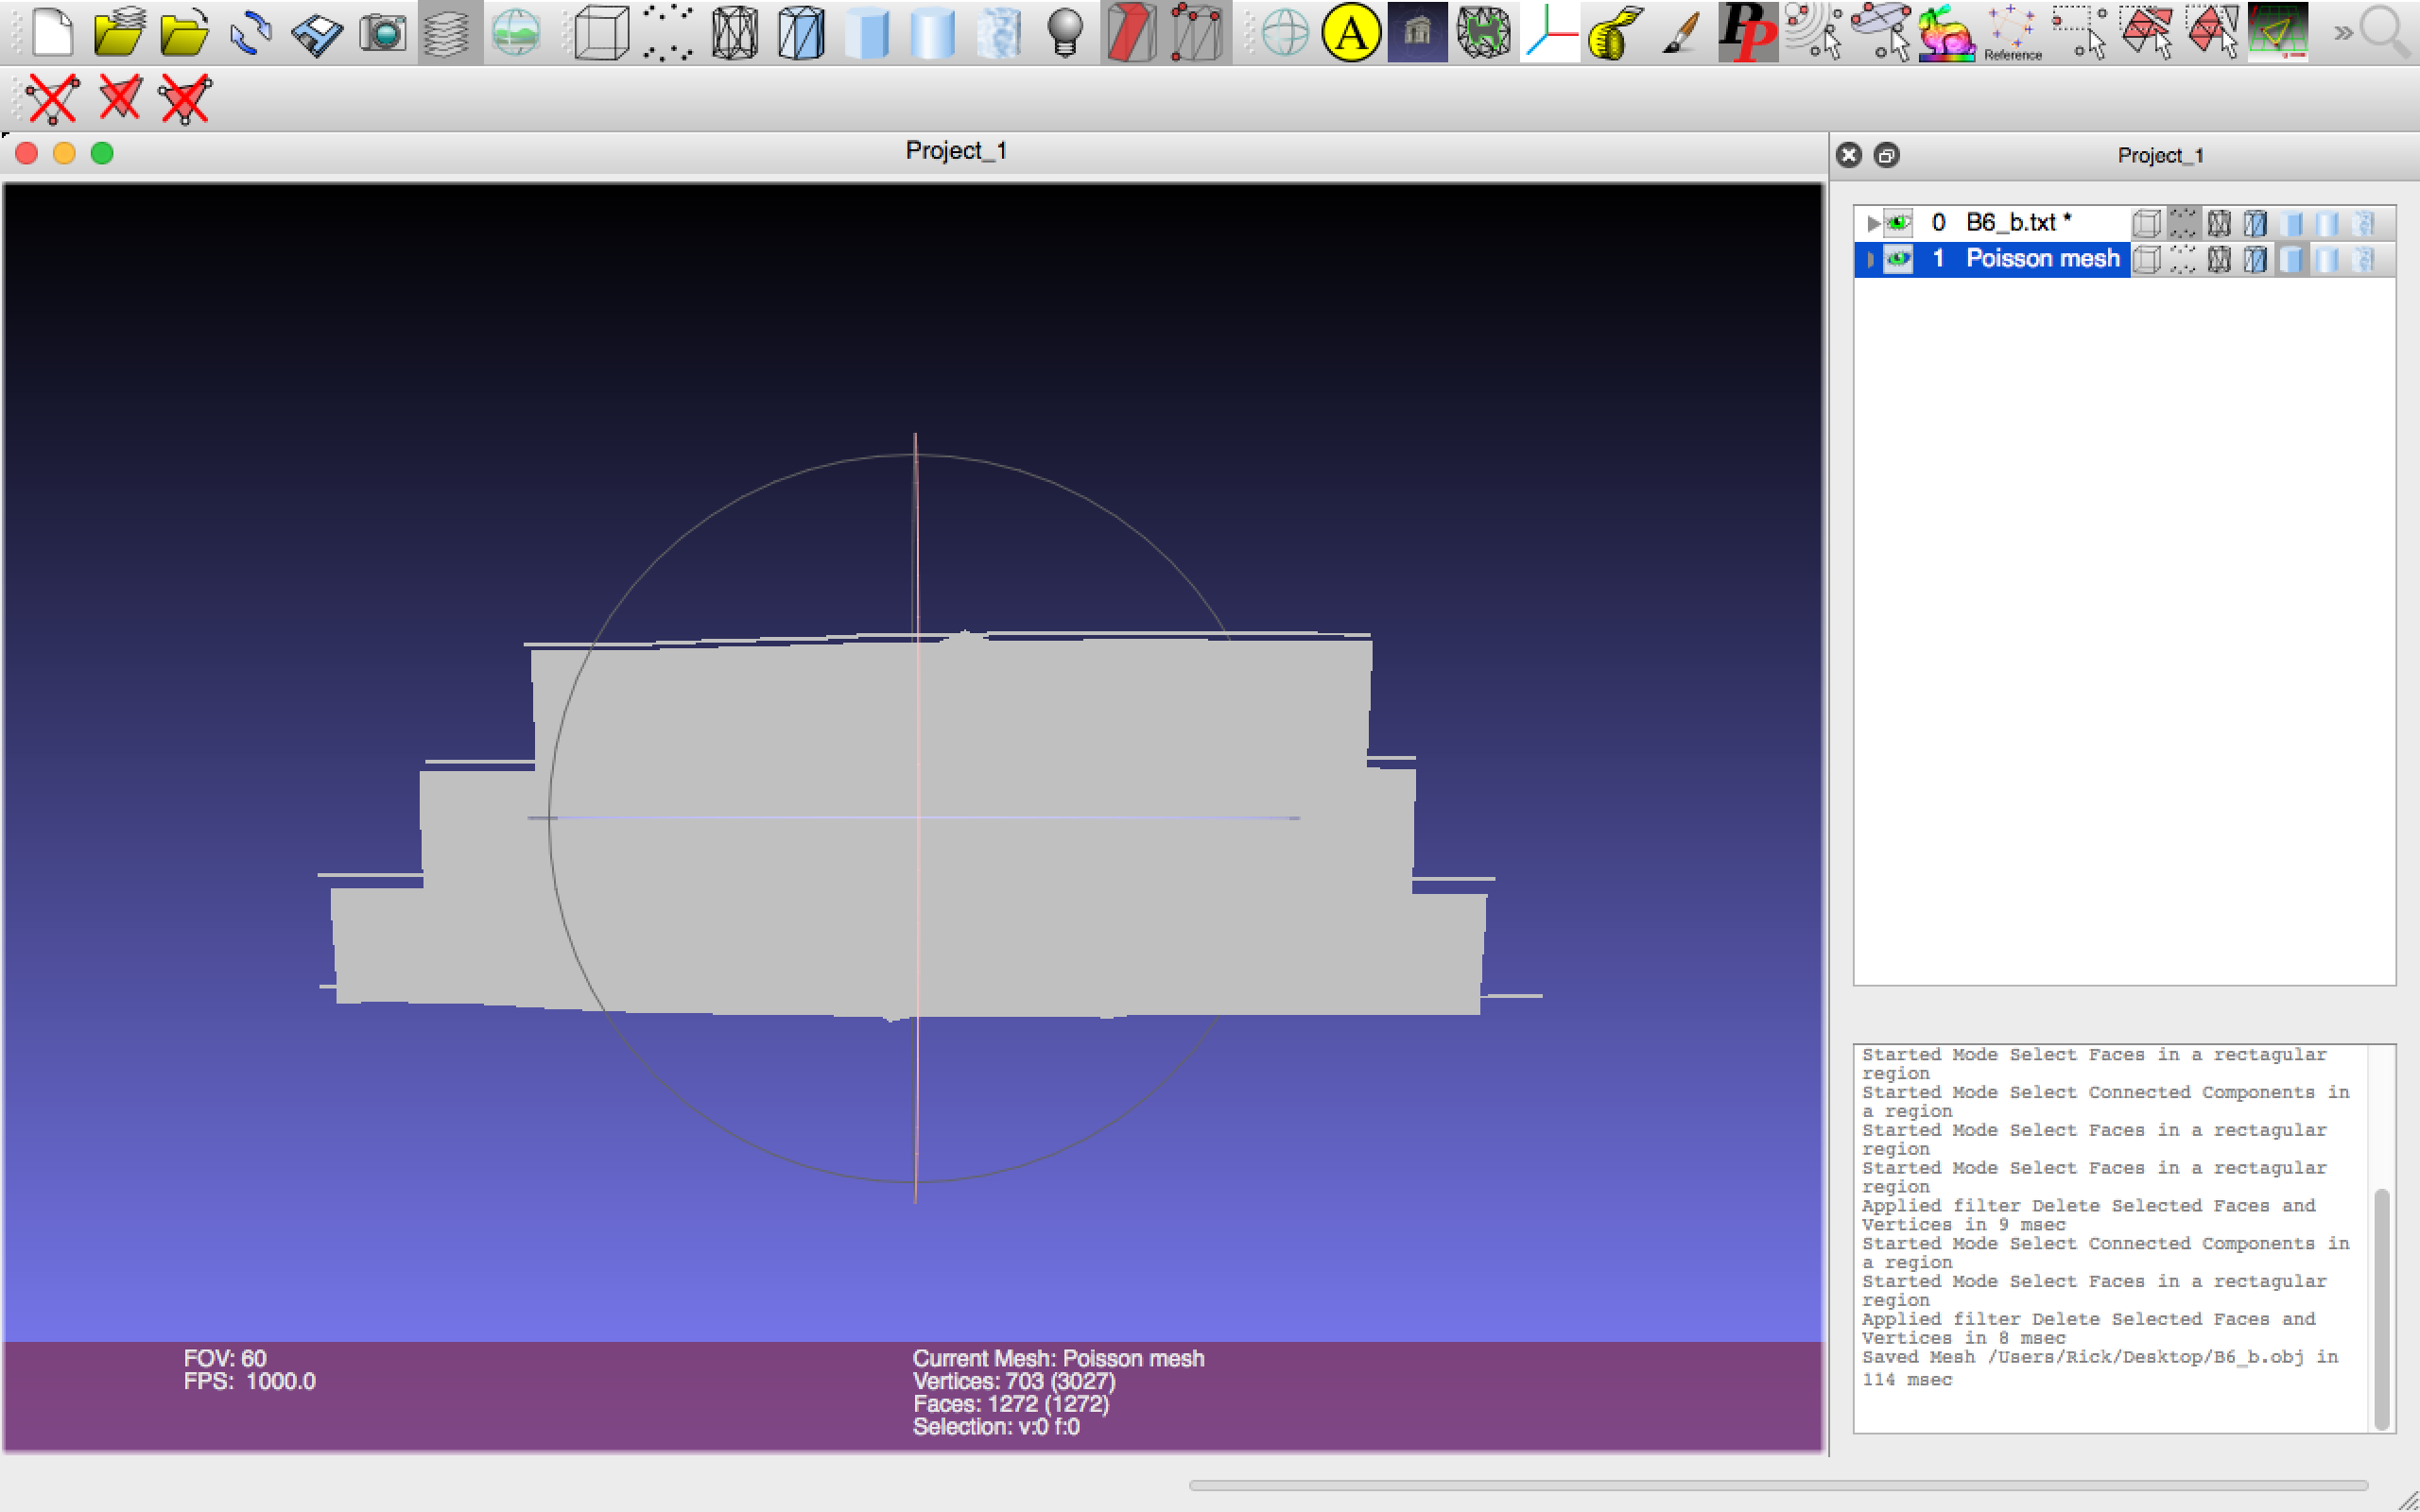Export mesh using floppy disk icon

pyautogui.click(x=318, y=32)
